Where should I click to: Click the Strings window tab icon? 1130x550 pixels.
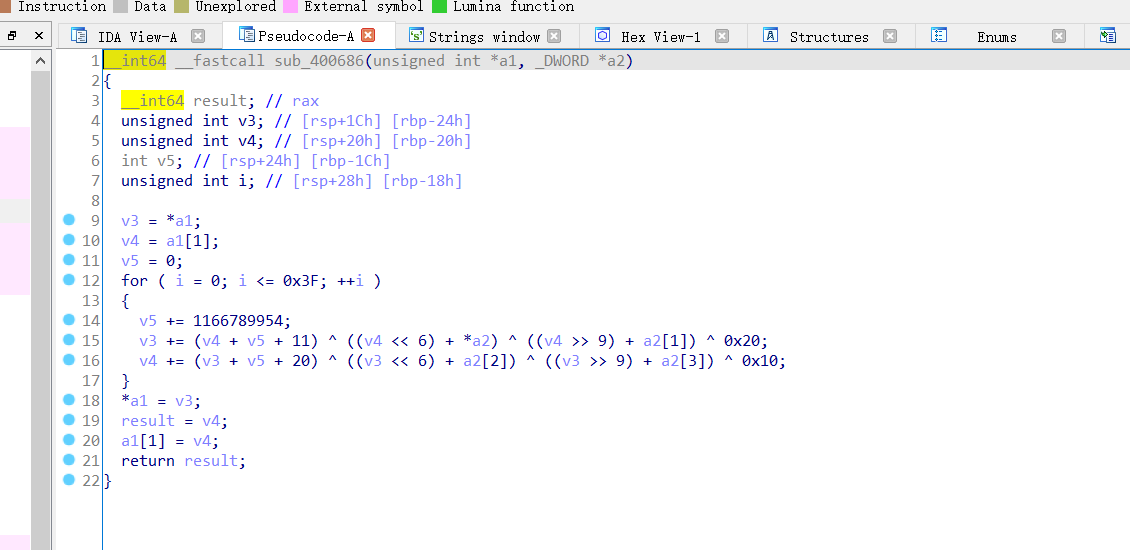[x=415, y=36]
